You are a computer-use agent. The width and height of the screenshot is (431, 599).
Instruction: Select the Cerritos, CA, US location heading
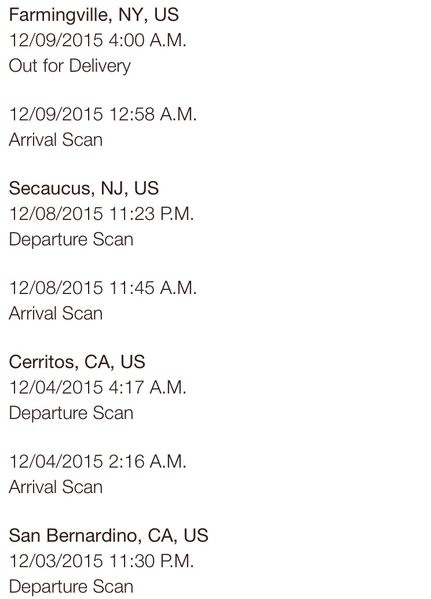[77, 362]
